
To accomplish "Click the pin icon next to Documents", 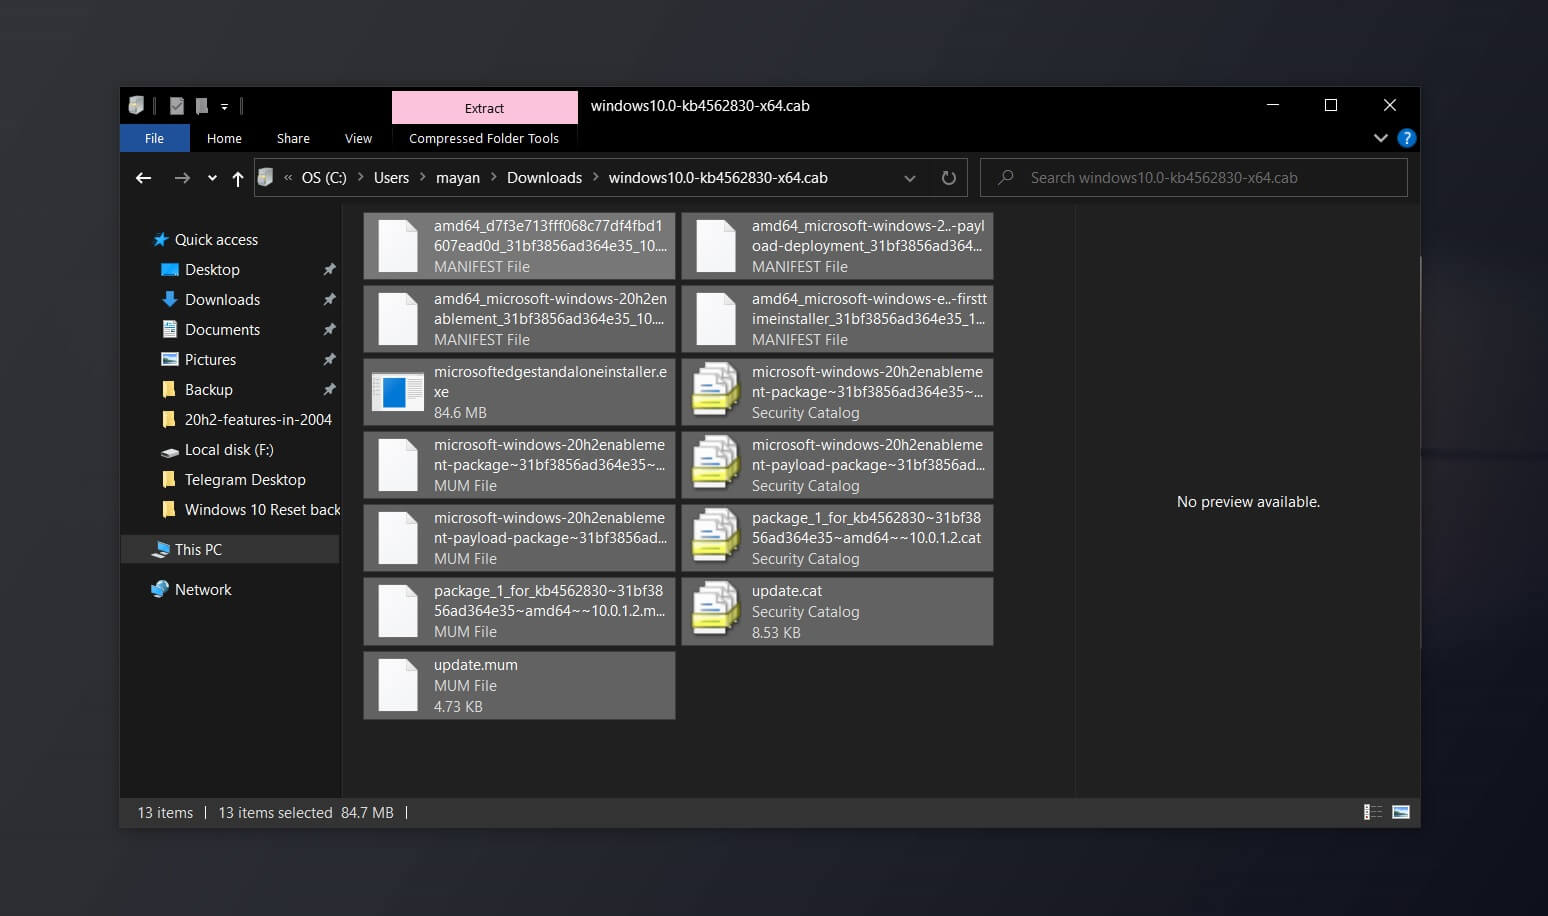I will [x=329, y=330].
